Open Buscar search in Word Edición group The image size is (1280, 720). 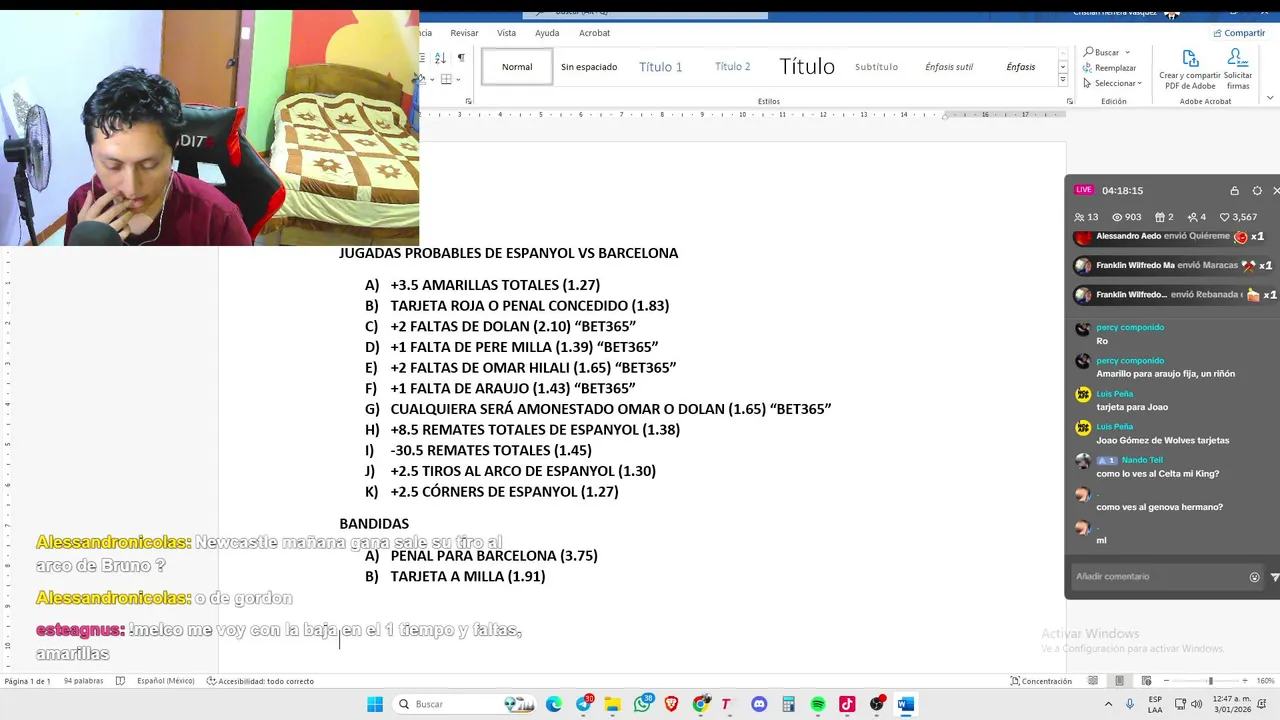point(1101,52)
